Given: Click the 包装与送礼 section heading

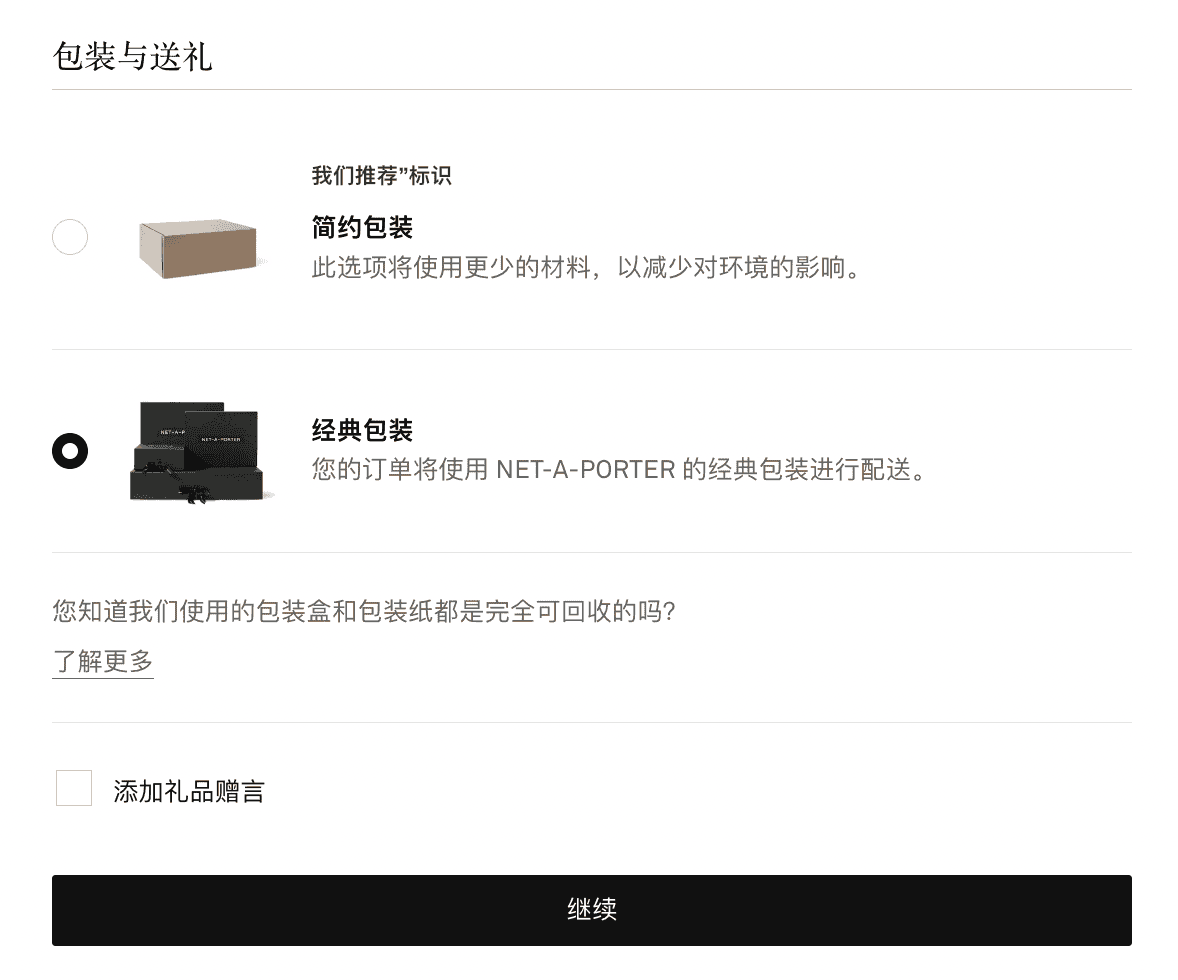Looking at the screenshot, I should pyautogui.click(x=132, y=56).
